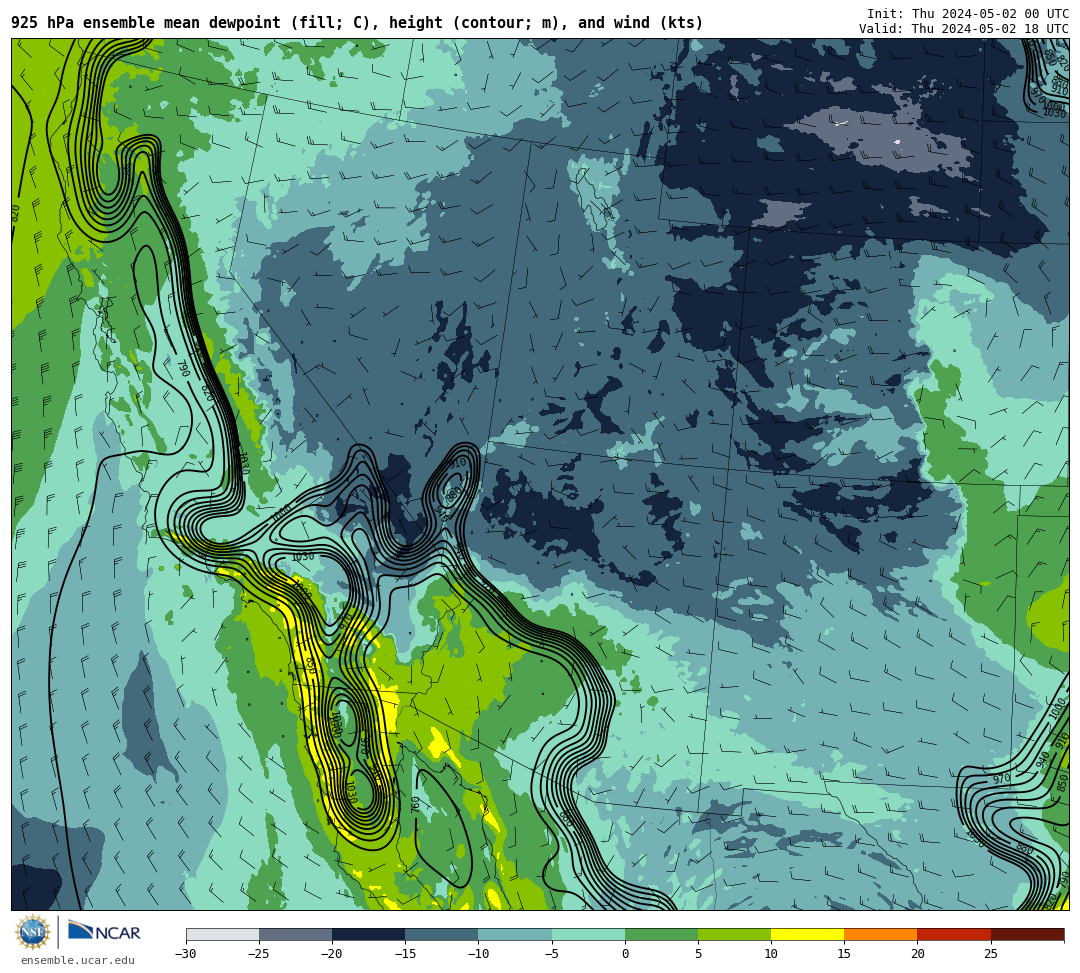Click the NCAR logo
The height and width of the screenshot is (973, 1080).
coord(104,932)
